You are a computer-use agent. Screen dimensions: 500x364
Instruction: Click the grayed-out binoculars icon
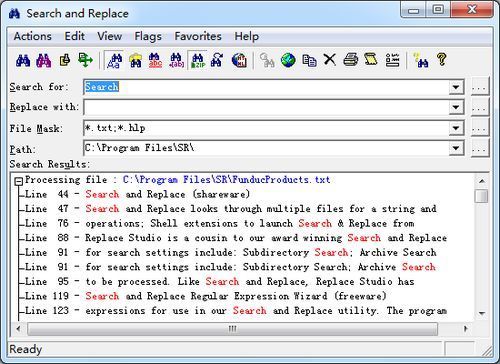(267, 60)
